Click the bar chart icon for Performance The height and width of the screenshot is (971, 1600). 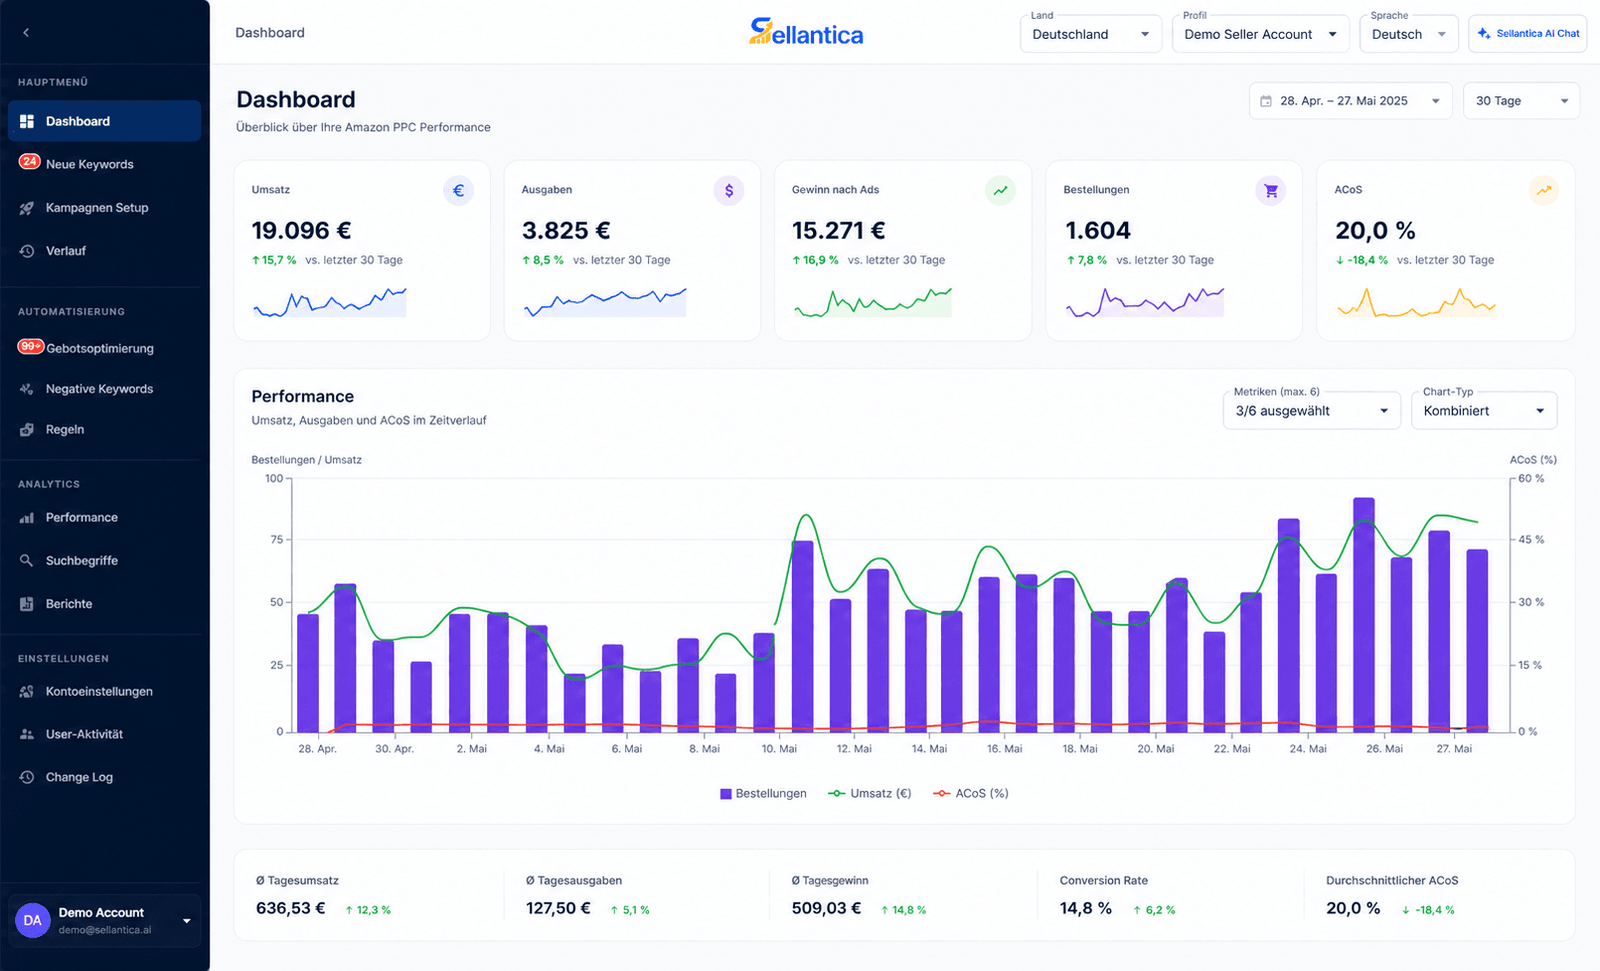click(x=27, y=517)
